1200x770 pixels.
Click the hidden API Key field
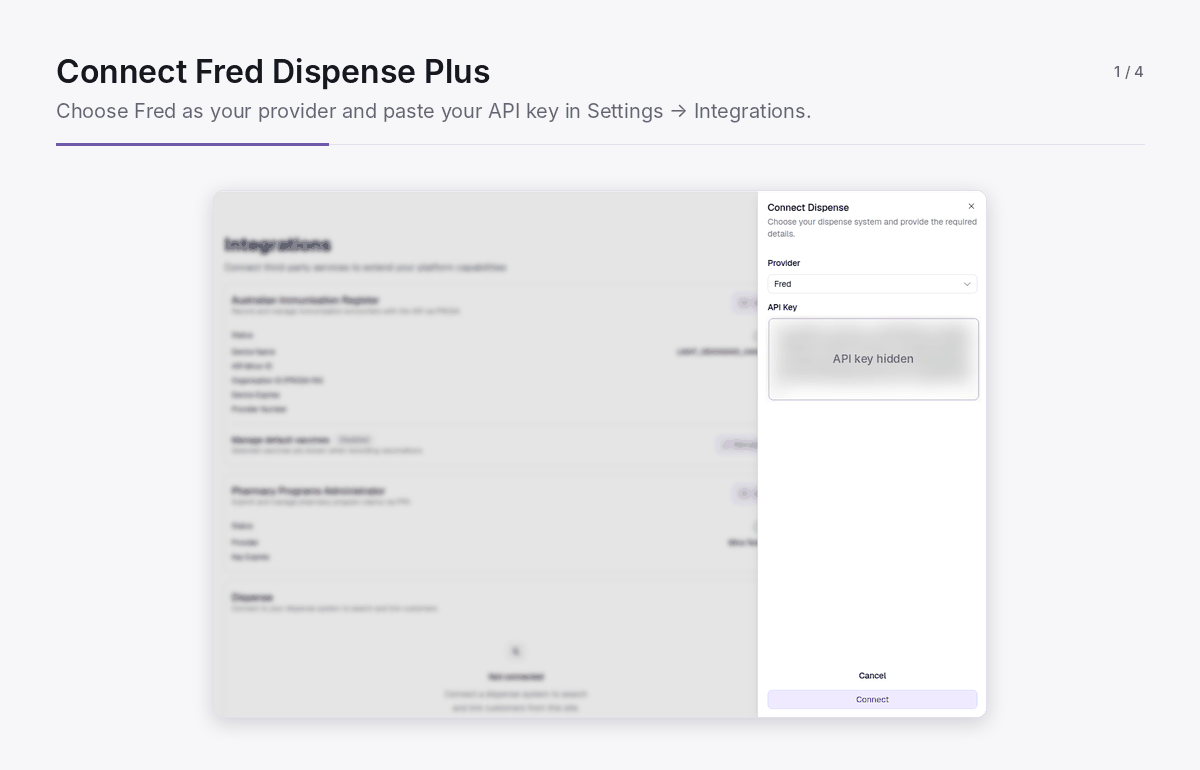873,359
